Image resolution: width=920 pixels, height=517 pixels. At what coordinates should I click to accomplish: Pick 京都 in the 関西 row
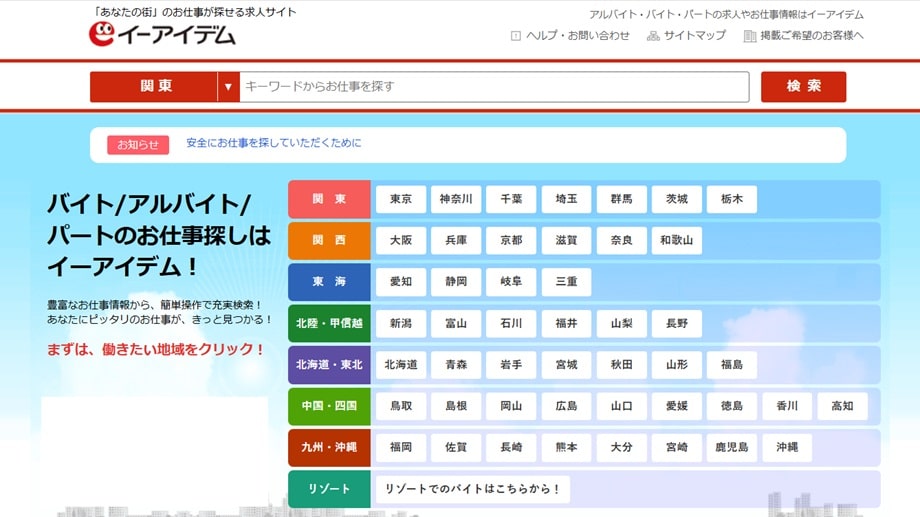tap(511, 241)
